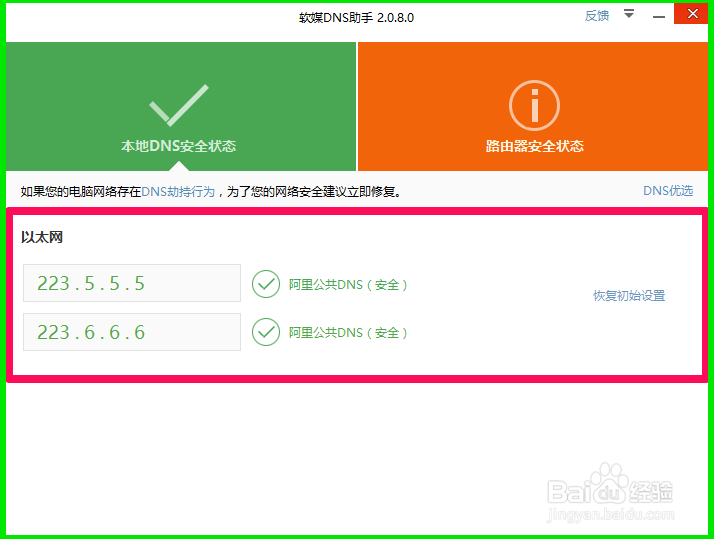Click the 223.6.6.6 DNS input field

[x=132, y=332]
